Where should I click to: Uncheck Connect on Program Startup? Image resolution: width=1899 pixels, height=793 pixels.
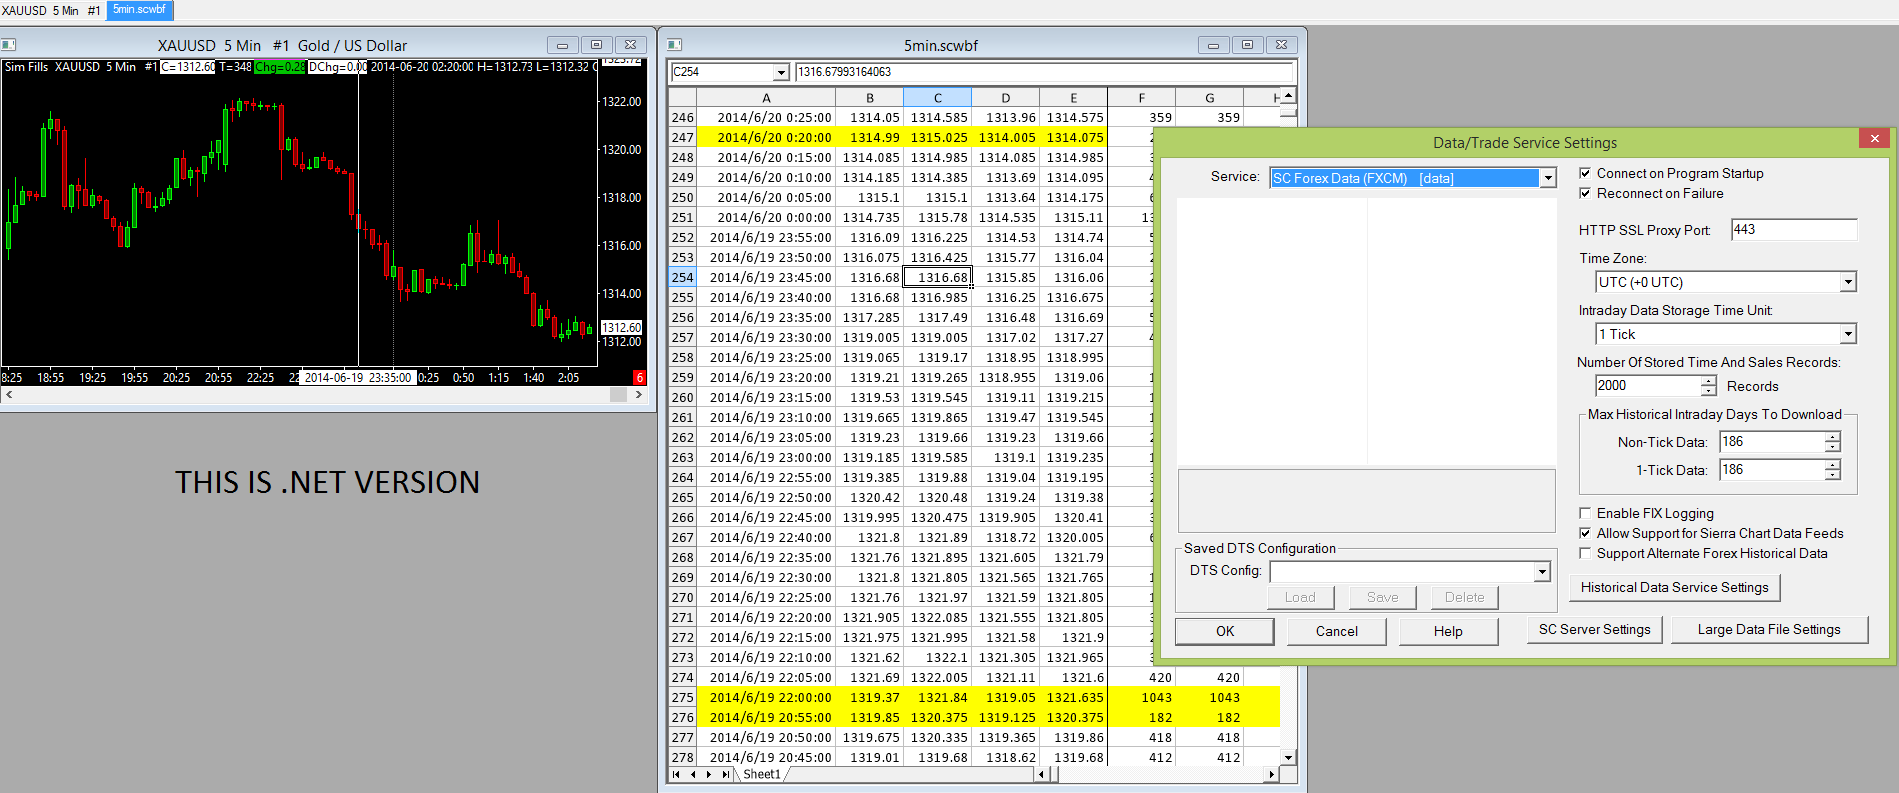tap(1585, 174)
